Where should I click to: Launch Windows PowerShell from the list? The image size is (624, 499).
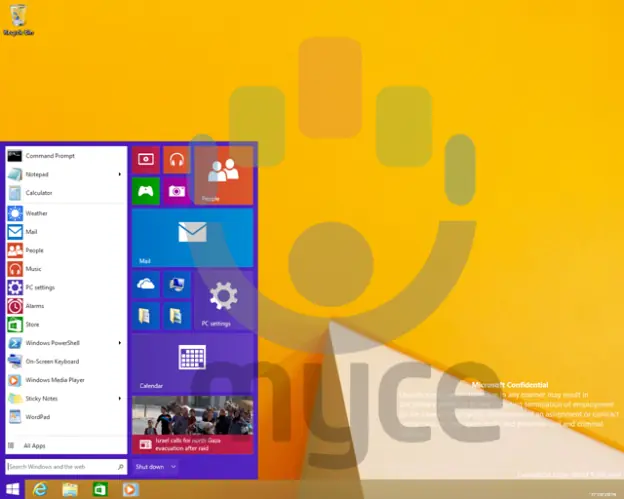click(x=60, y=343)
